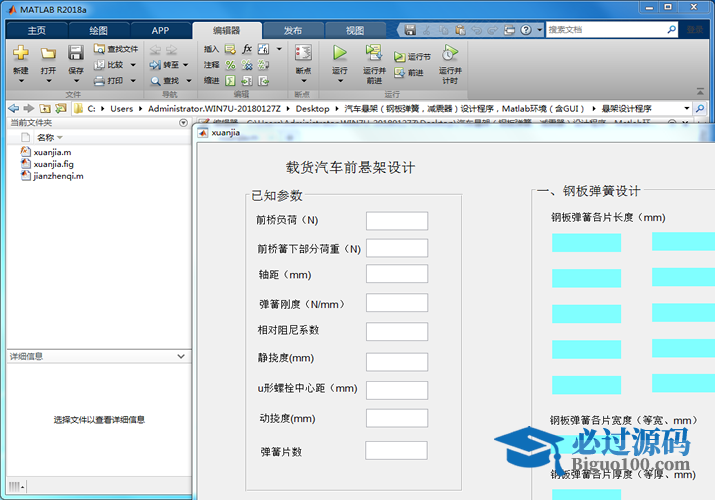Click the Run and Time (运行并计时) icon
The height and width of the screenshot is (500, 715).
click(450, 53)
